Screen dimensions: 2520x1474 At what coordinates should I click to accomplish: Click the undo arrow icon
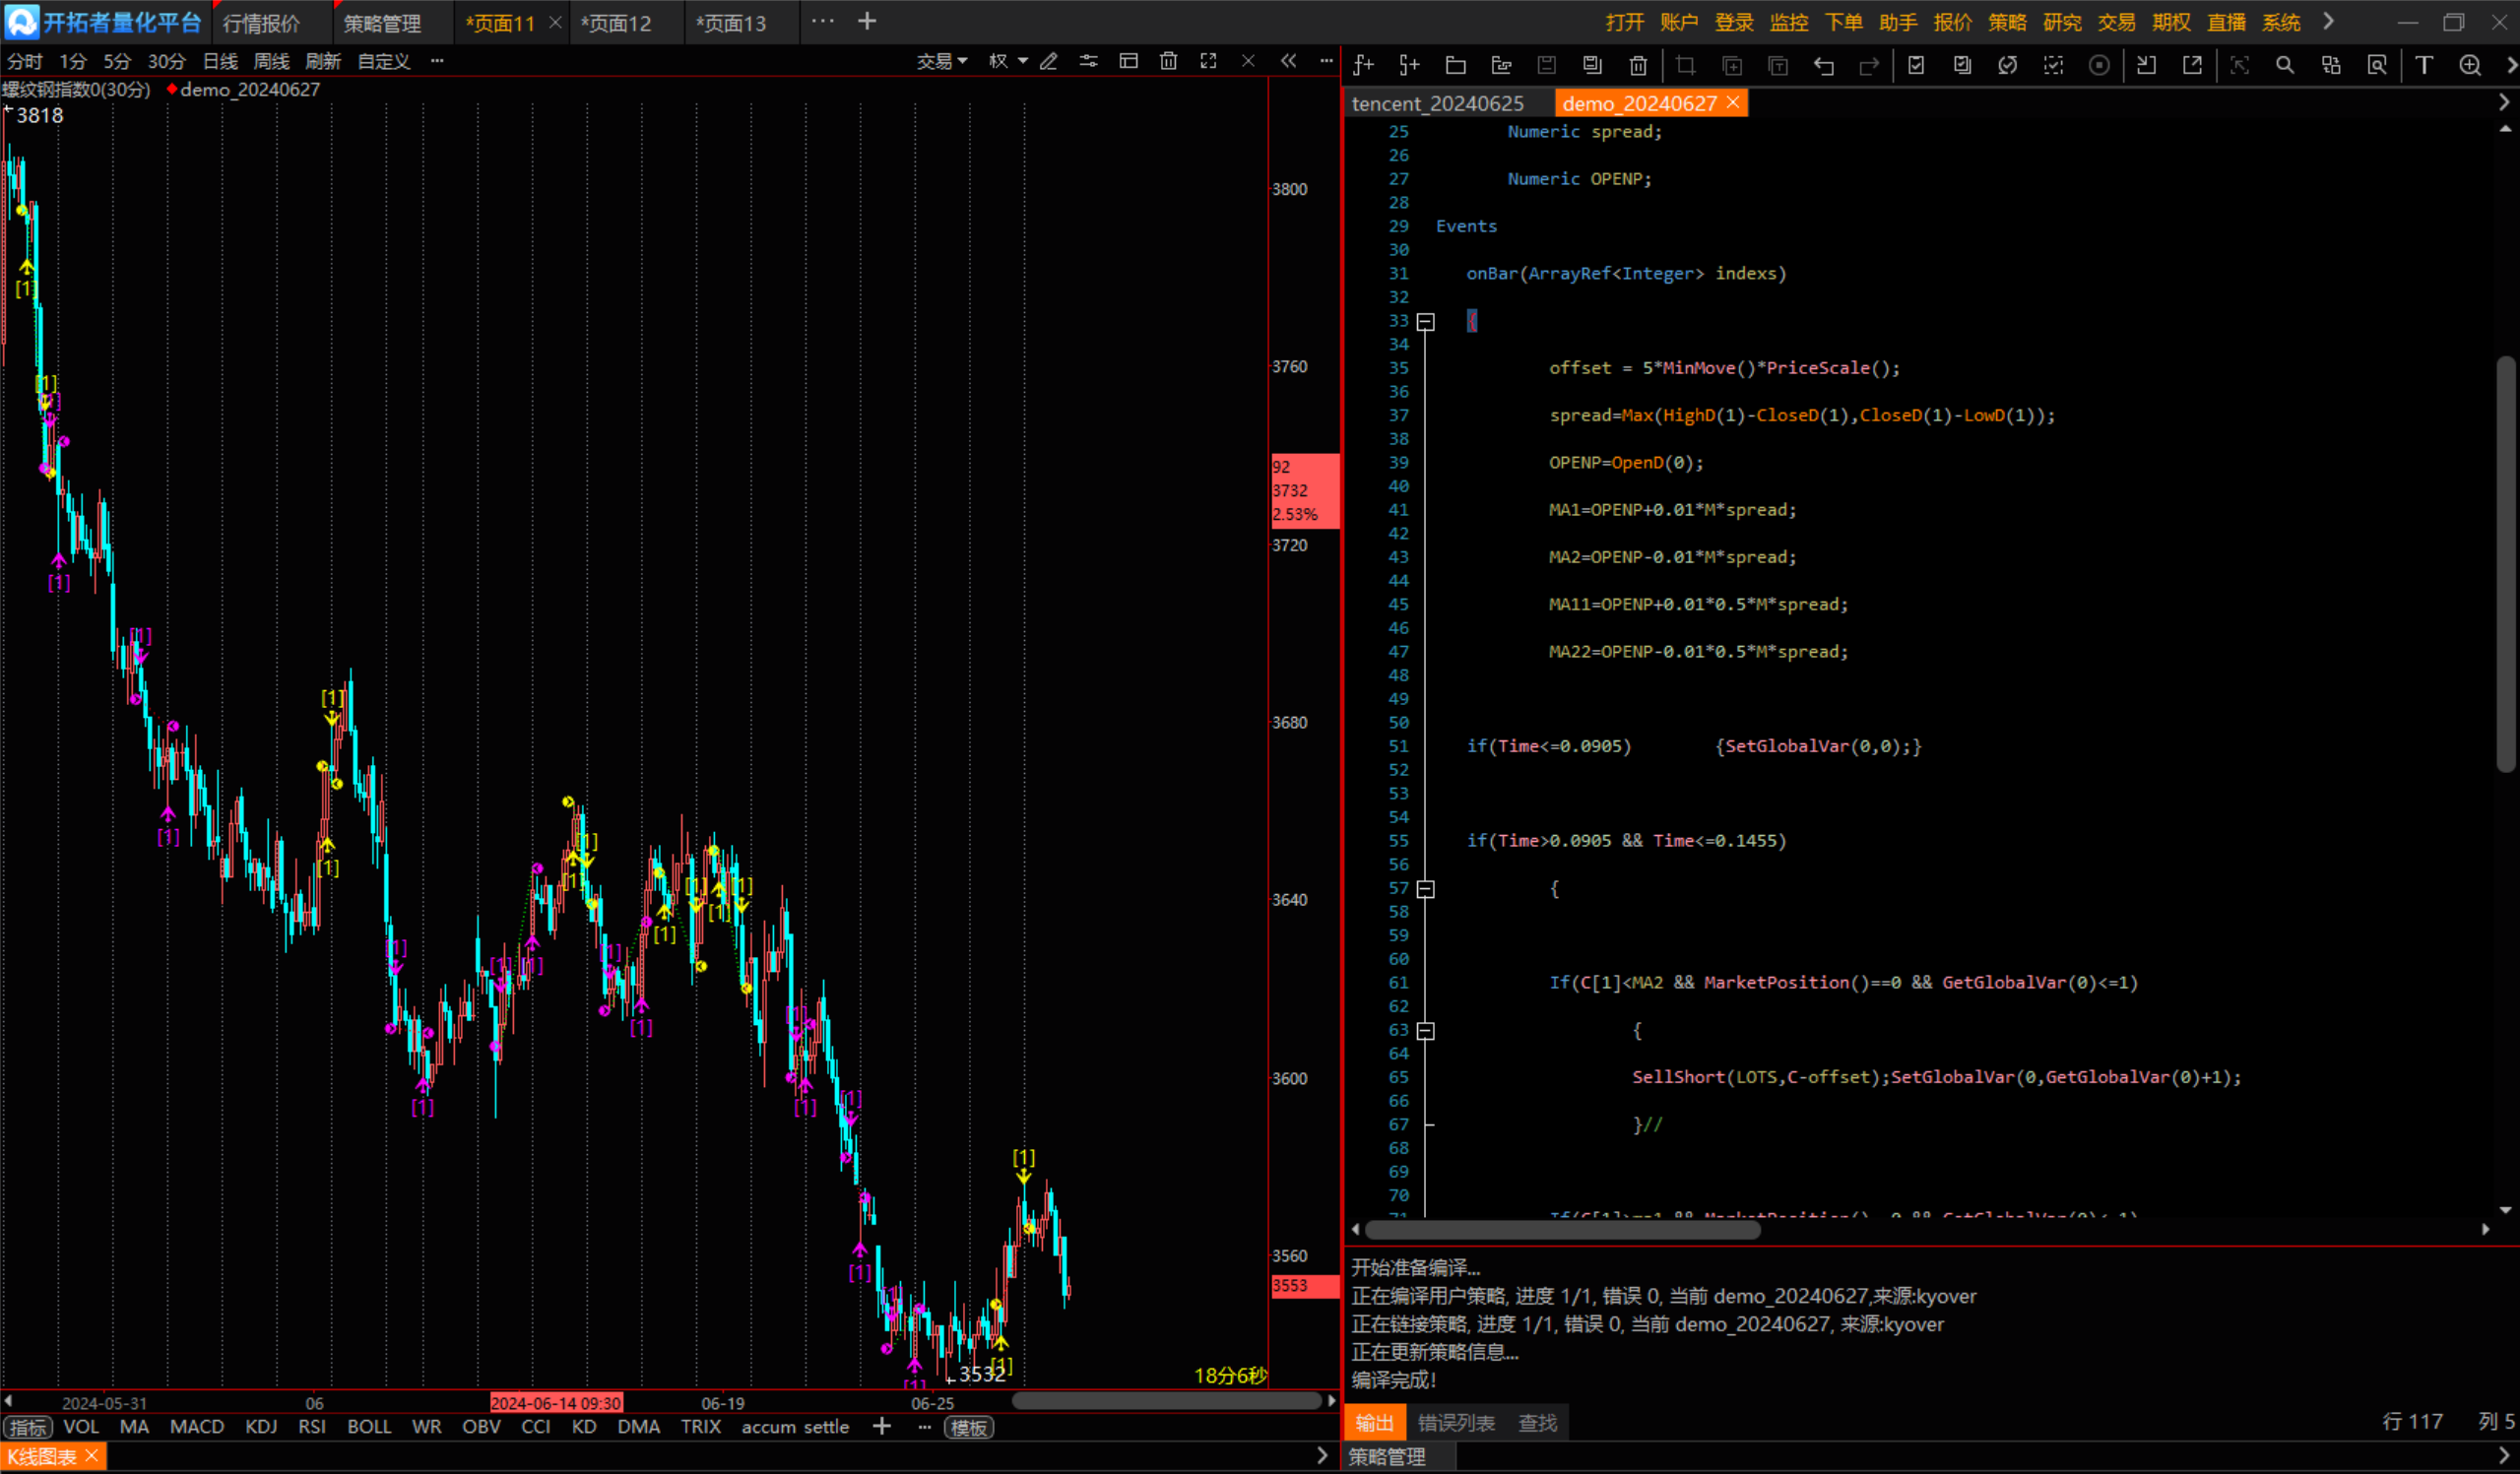[x=1823, y=65]
